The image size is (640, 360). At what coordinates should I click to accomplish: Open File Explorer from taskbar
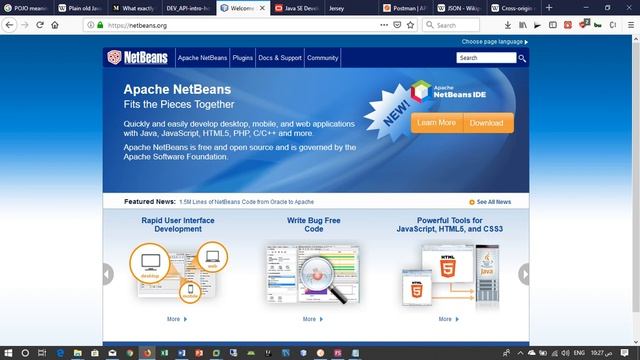click(78, 353)
